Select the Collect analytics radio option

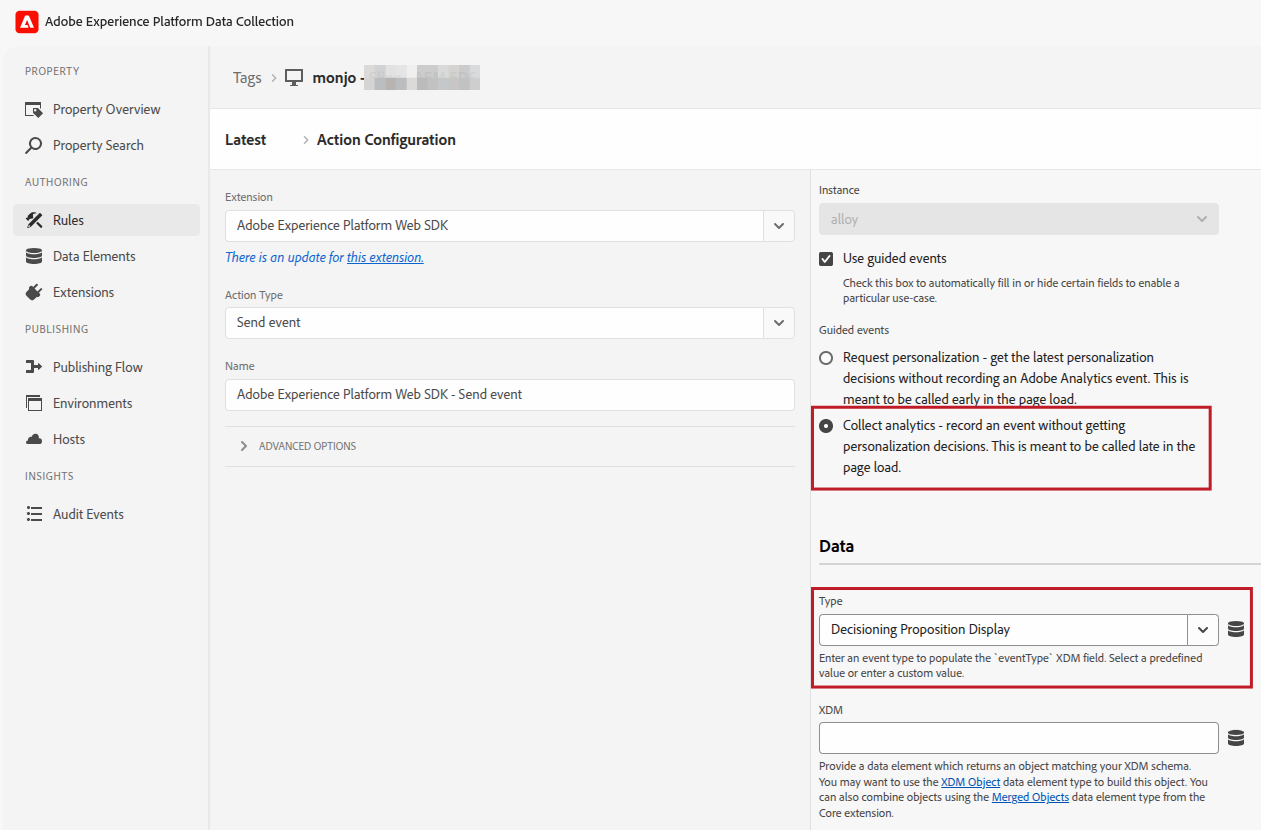pyautogui.click(x=826, y=426)
